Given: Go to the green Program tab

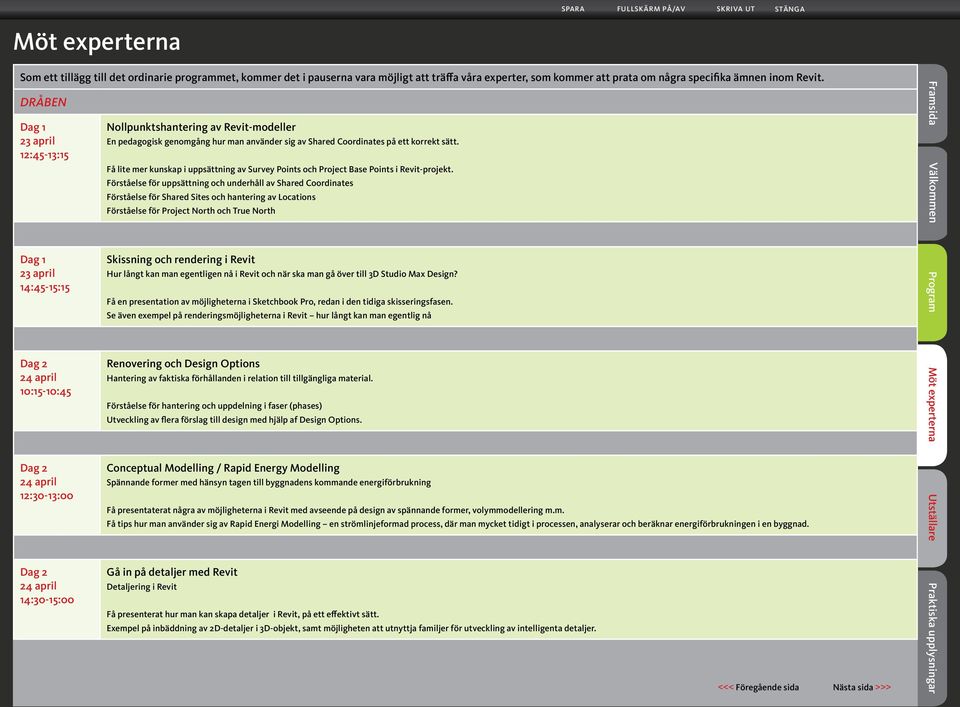Looking at the screenshot, I should pyautogui.click(x=932, y=292).
